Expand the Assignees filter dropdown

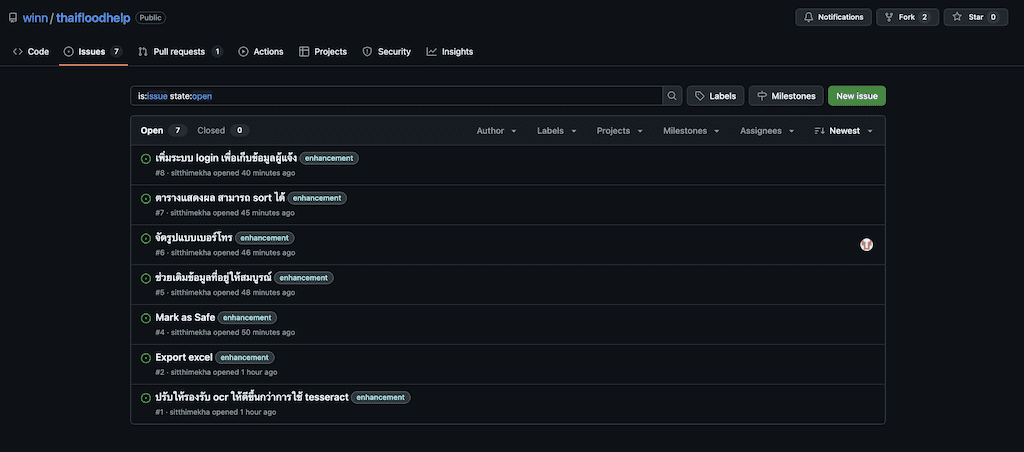(x=768, y=131)
